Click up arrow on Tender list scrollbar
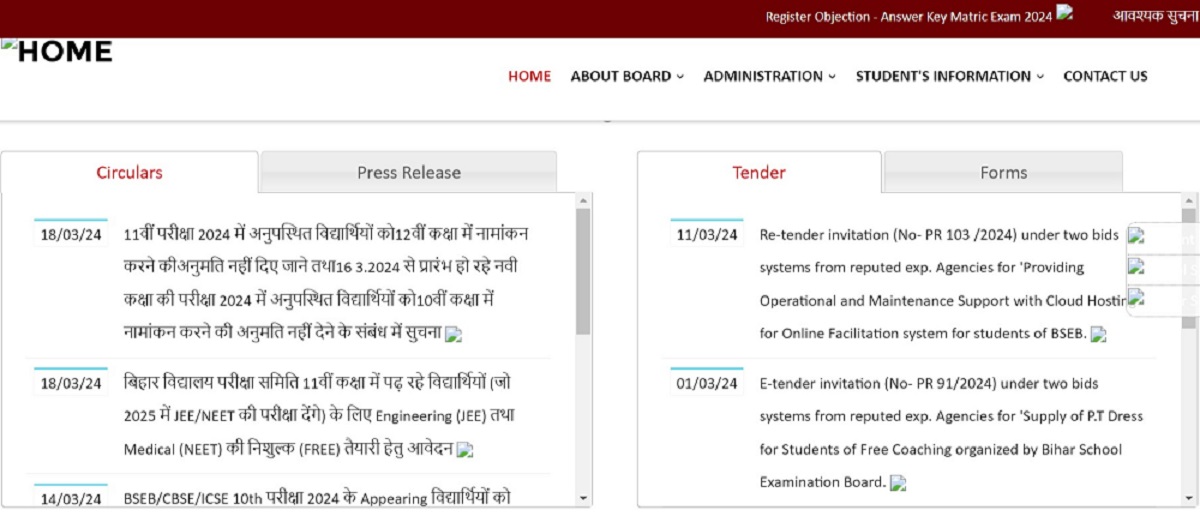 1188,201
